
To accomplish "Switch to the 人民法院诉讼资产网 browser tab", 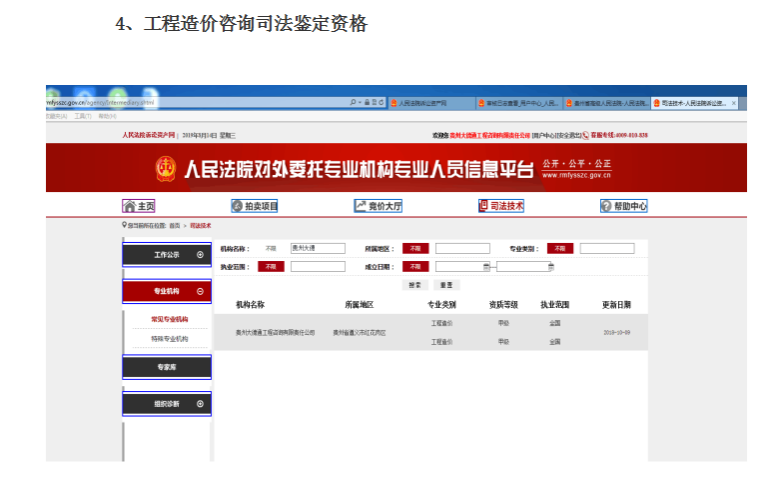I will coord(431,103).
